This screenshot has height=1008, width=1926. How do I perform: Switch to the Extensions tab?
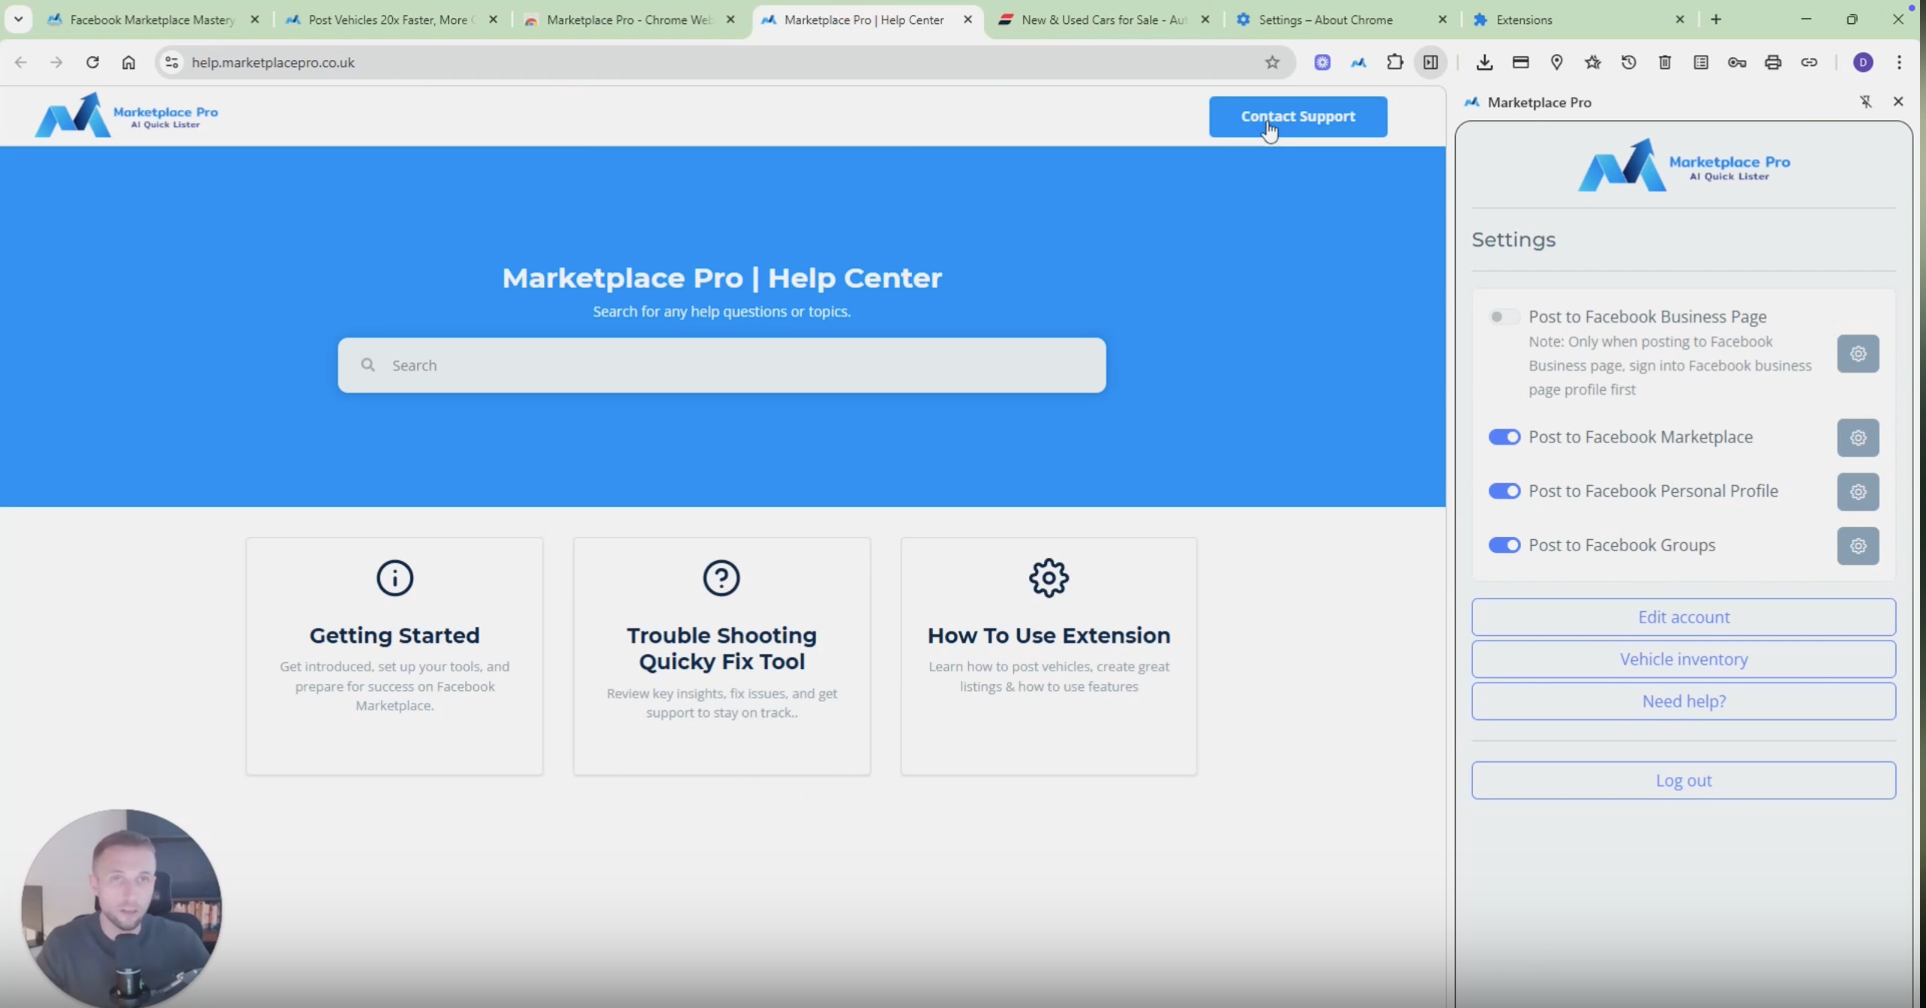(x=1580, y=19)
